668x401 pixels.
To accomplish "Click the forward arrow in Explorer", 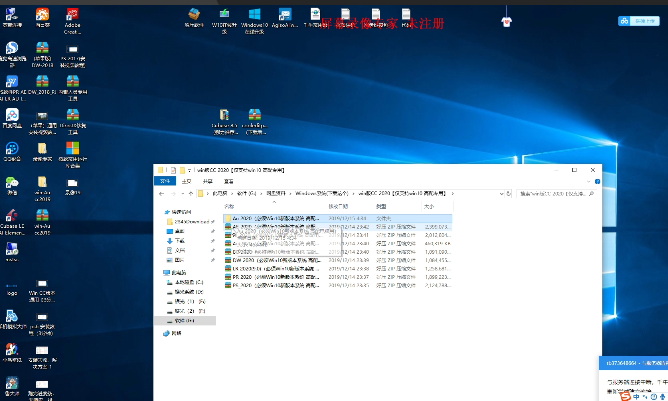I will tap(173, 193).
